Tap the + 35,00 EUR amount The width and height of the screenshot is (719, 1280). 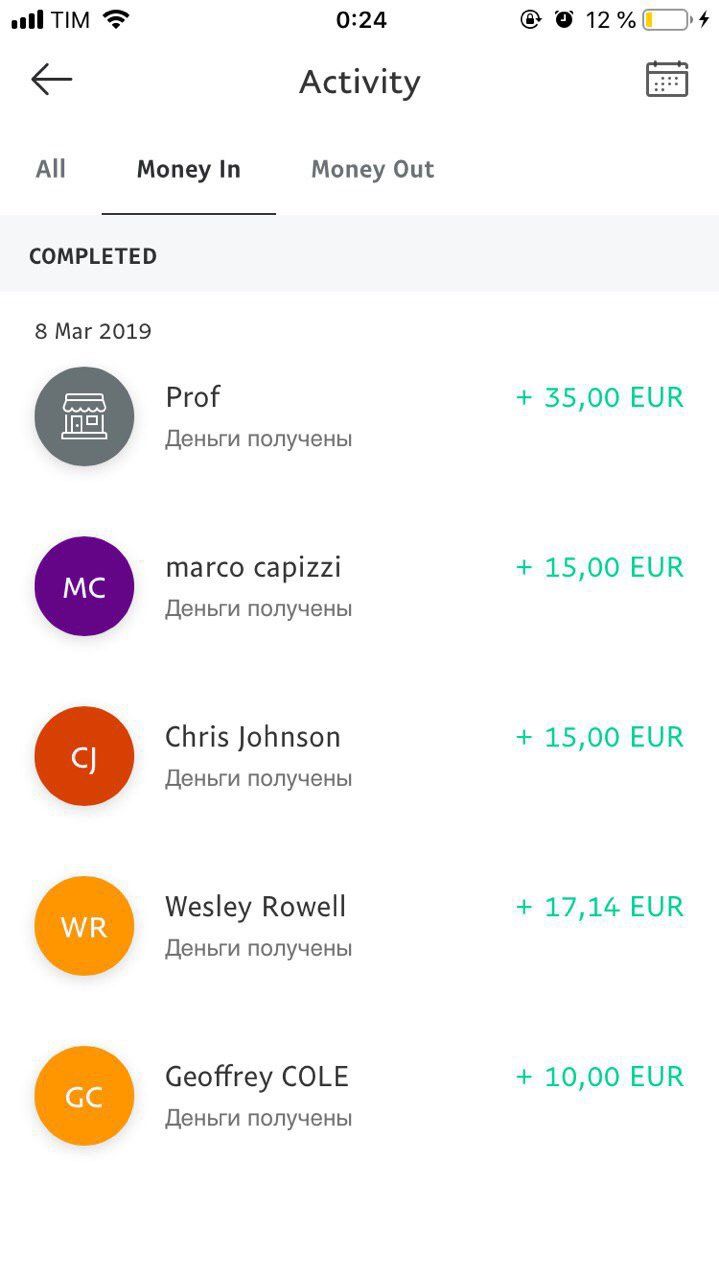point(599,398)
